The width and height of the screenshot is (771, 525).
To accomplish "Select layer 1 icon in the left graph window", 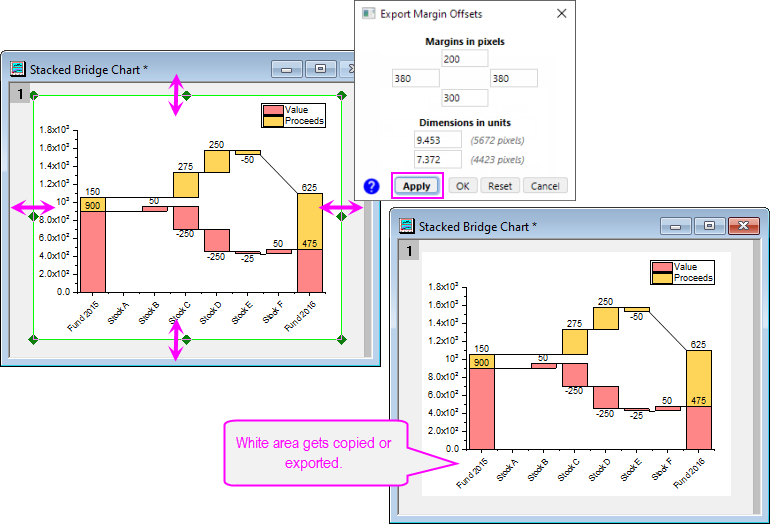I will (x=18, y=94).
